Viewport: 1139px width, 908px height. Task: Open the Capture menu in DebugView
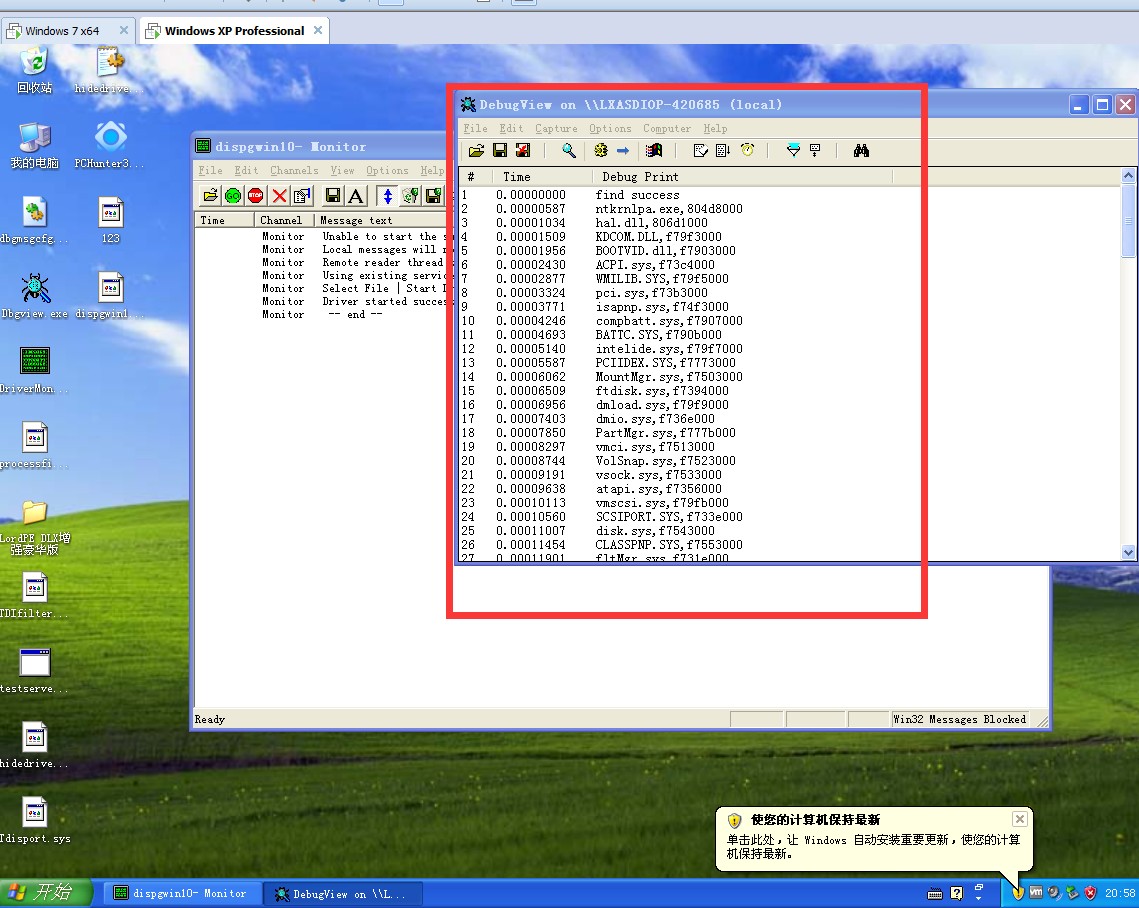(x=556, y=129)
